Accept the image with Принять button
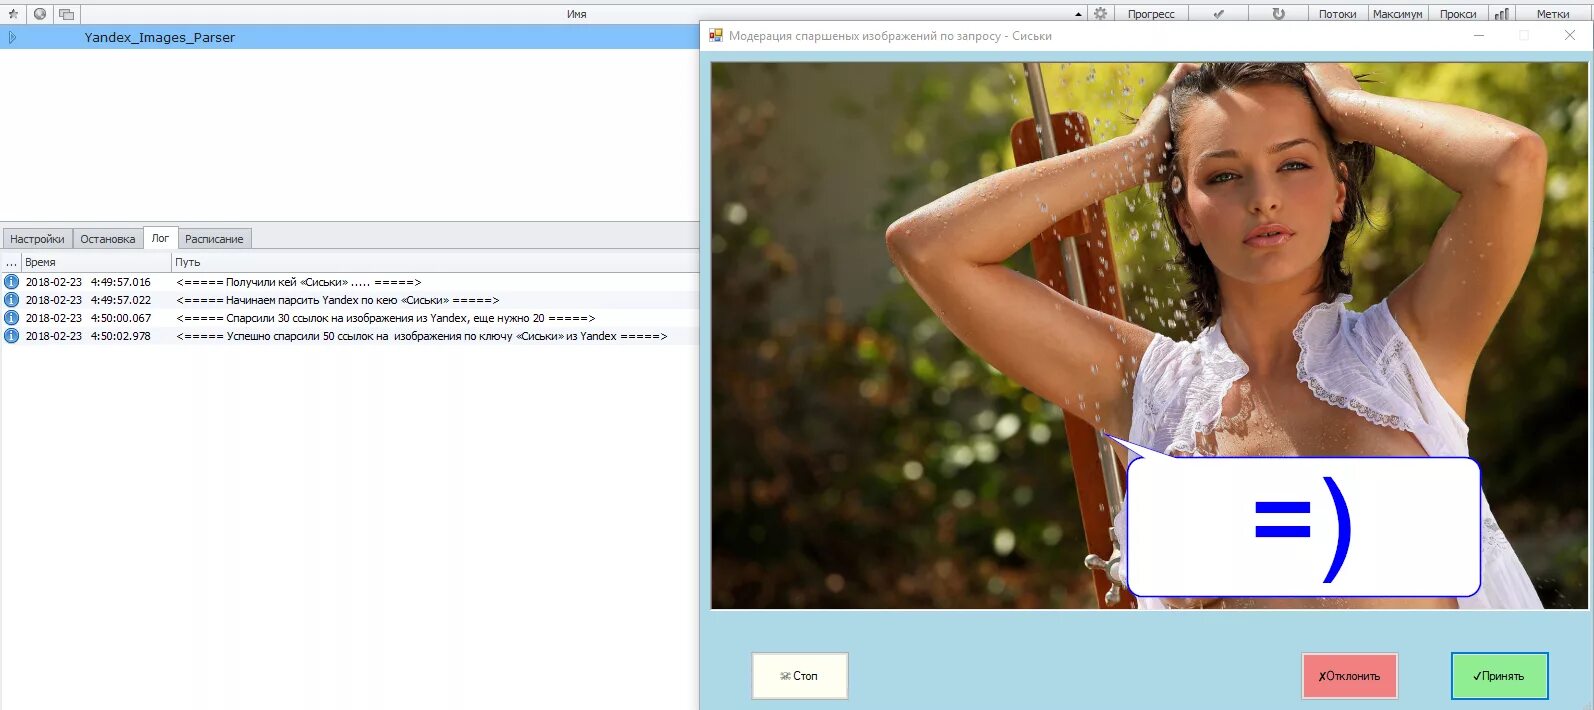1594x710 pixels. coord(1499,676)
